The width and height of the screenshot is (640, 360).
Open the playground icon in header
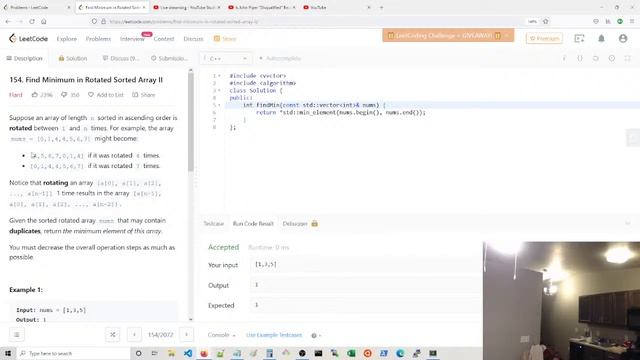click(x=579, y=38)
